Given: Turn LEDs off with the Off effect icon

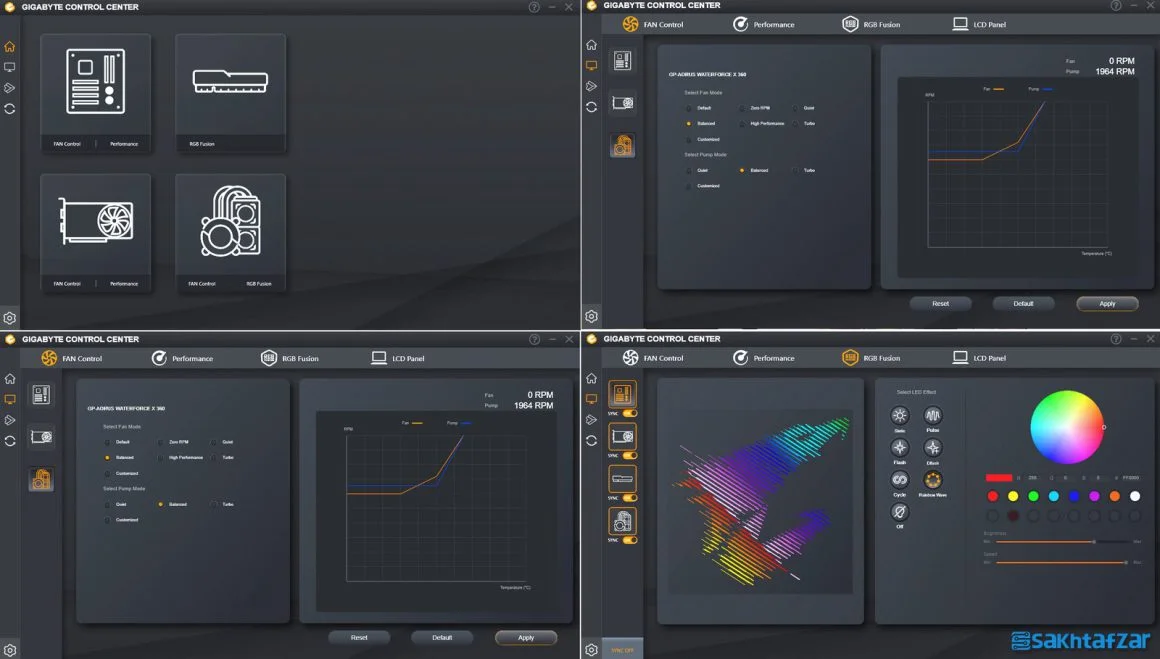Looking at the screenshot, I should tap(900, 512).
